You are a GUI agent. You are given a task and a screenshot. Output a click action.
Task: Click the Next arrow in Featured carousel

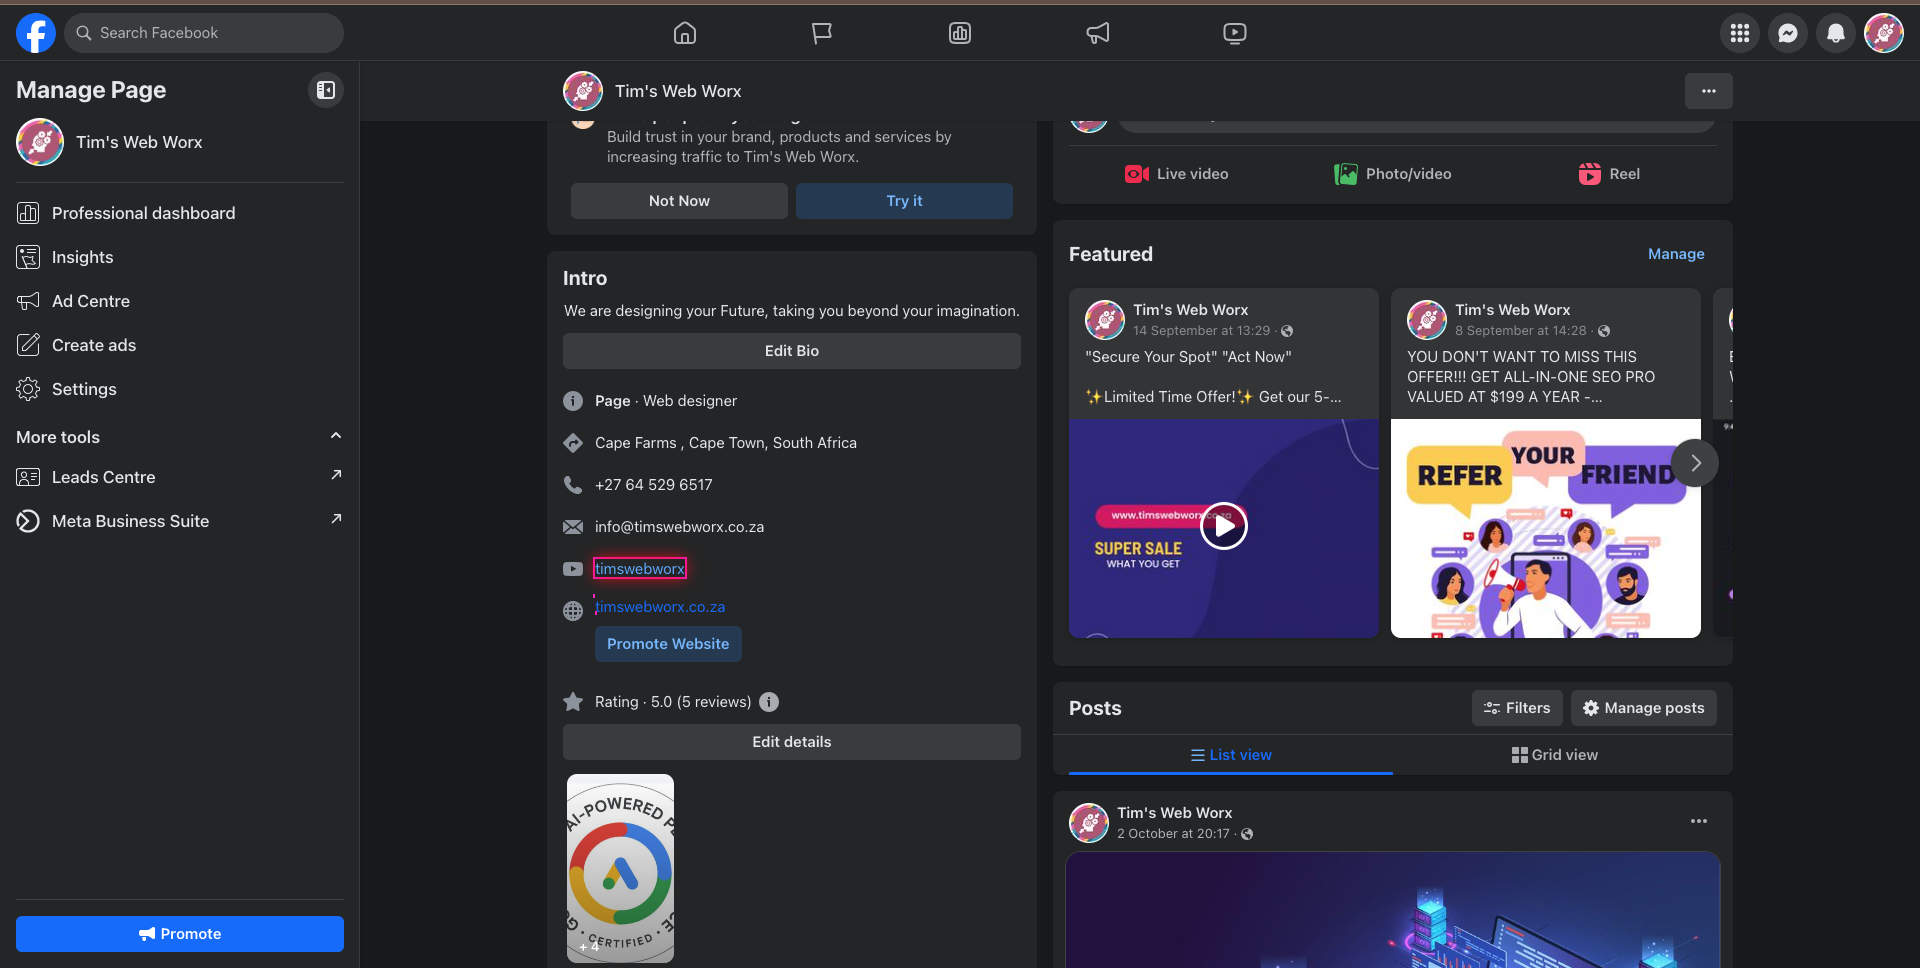pos(1695,463)
